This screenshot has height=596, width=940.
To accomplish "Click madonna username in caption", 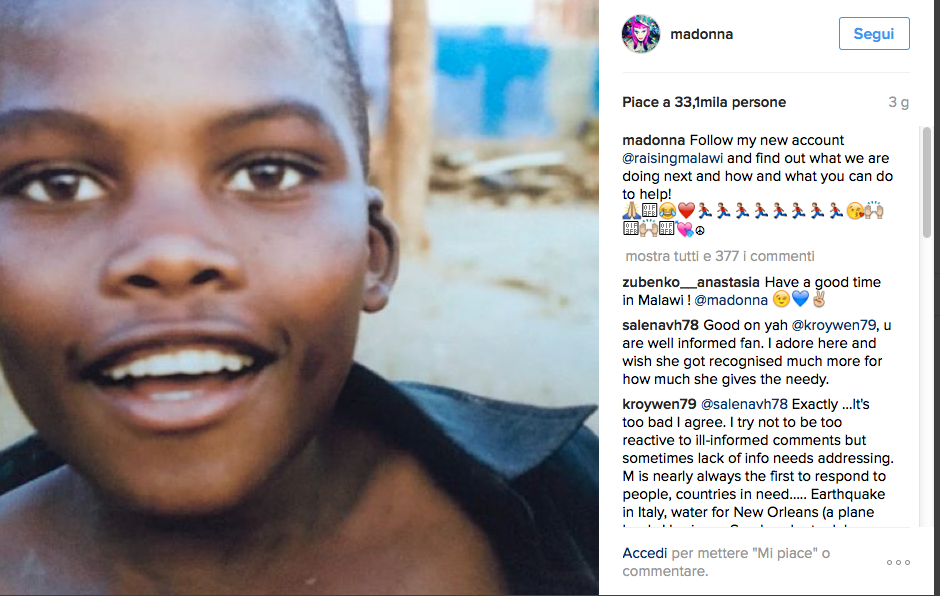I will [x=653, y=140].
